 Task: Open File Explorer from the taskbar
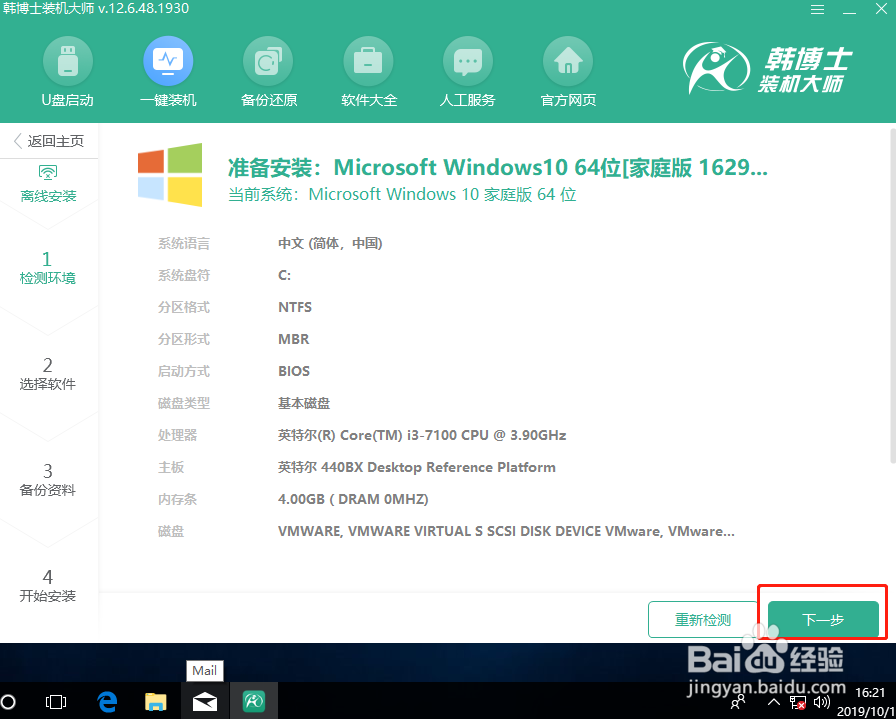coord(155,701)
